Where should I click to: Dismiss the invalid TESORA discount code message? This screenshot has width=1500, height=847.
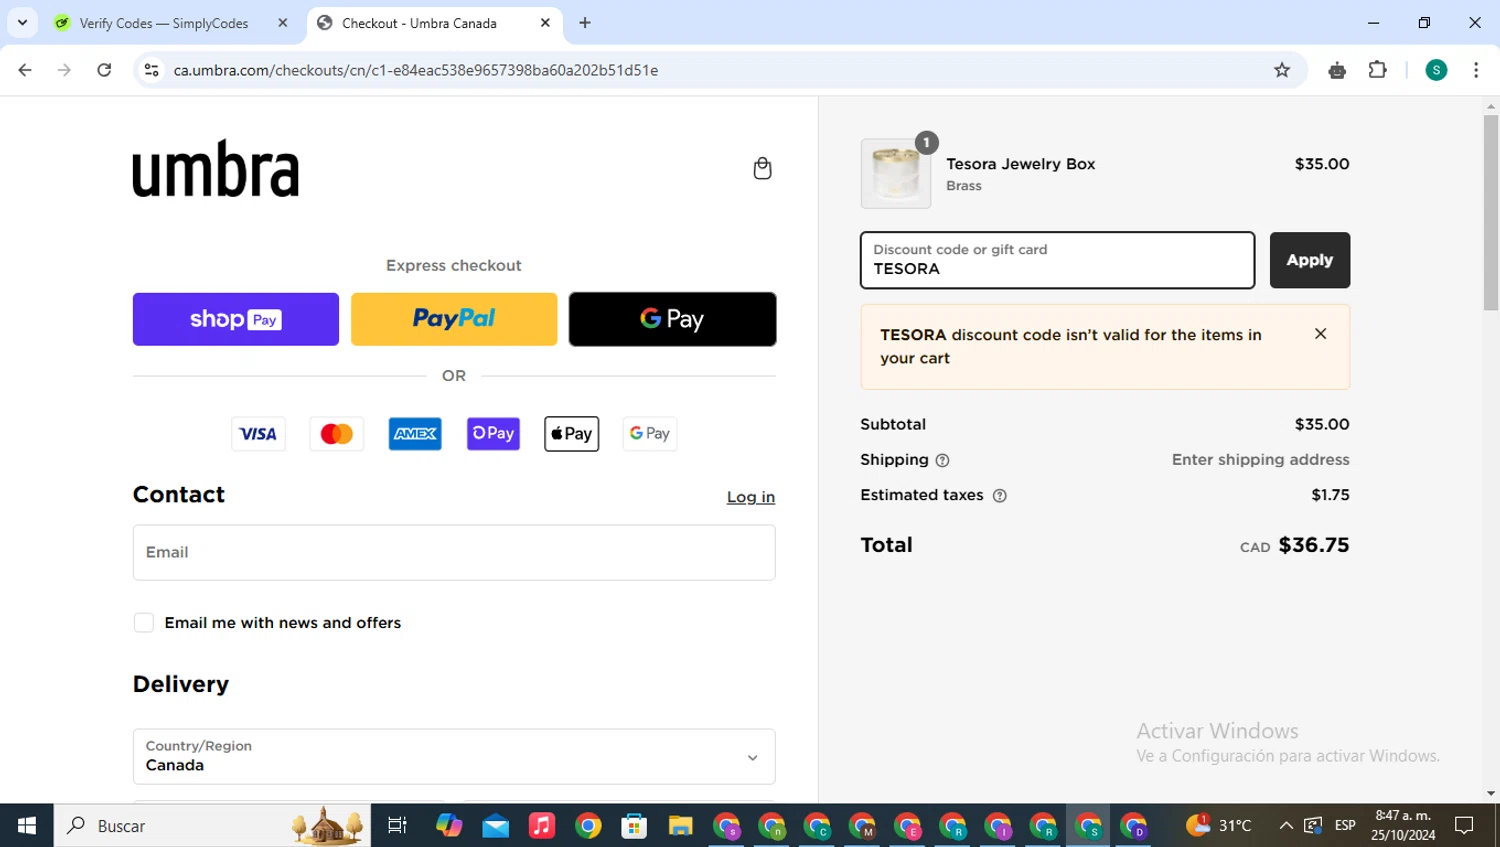(x=1320, y=334)
